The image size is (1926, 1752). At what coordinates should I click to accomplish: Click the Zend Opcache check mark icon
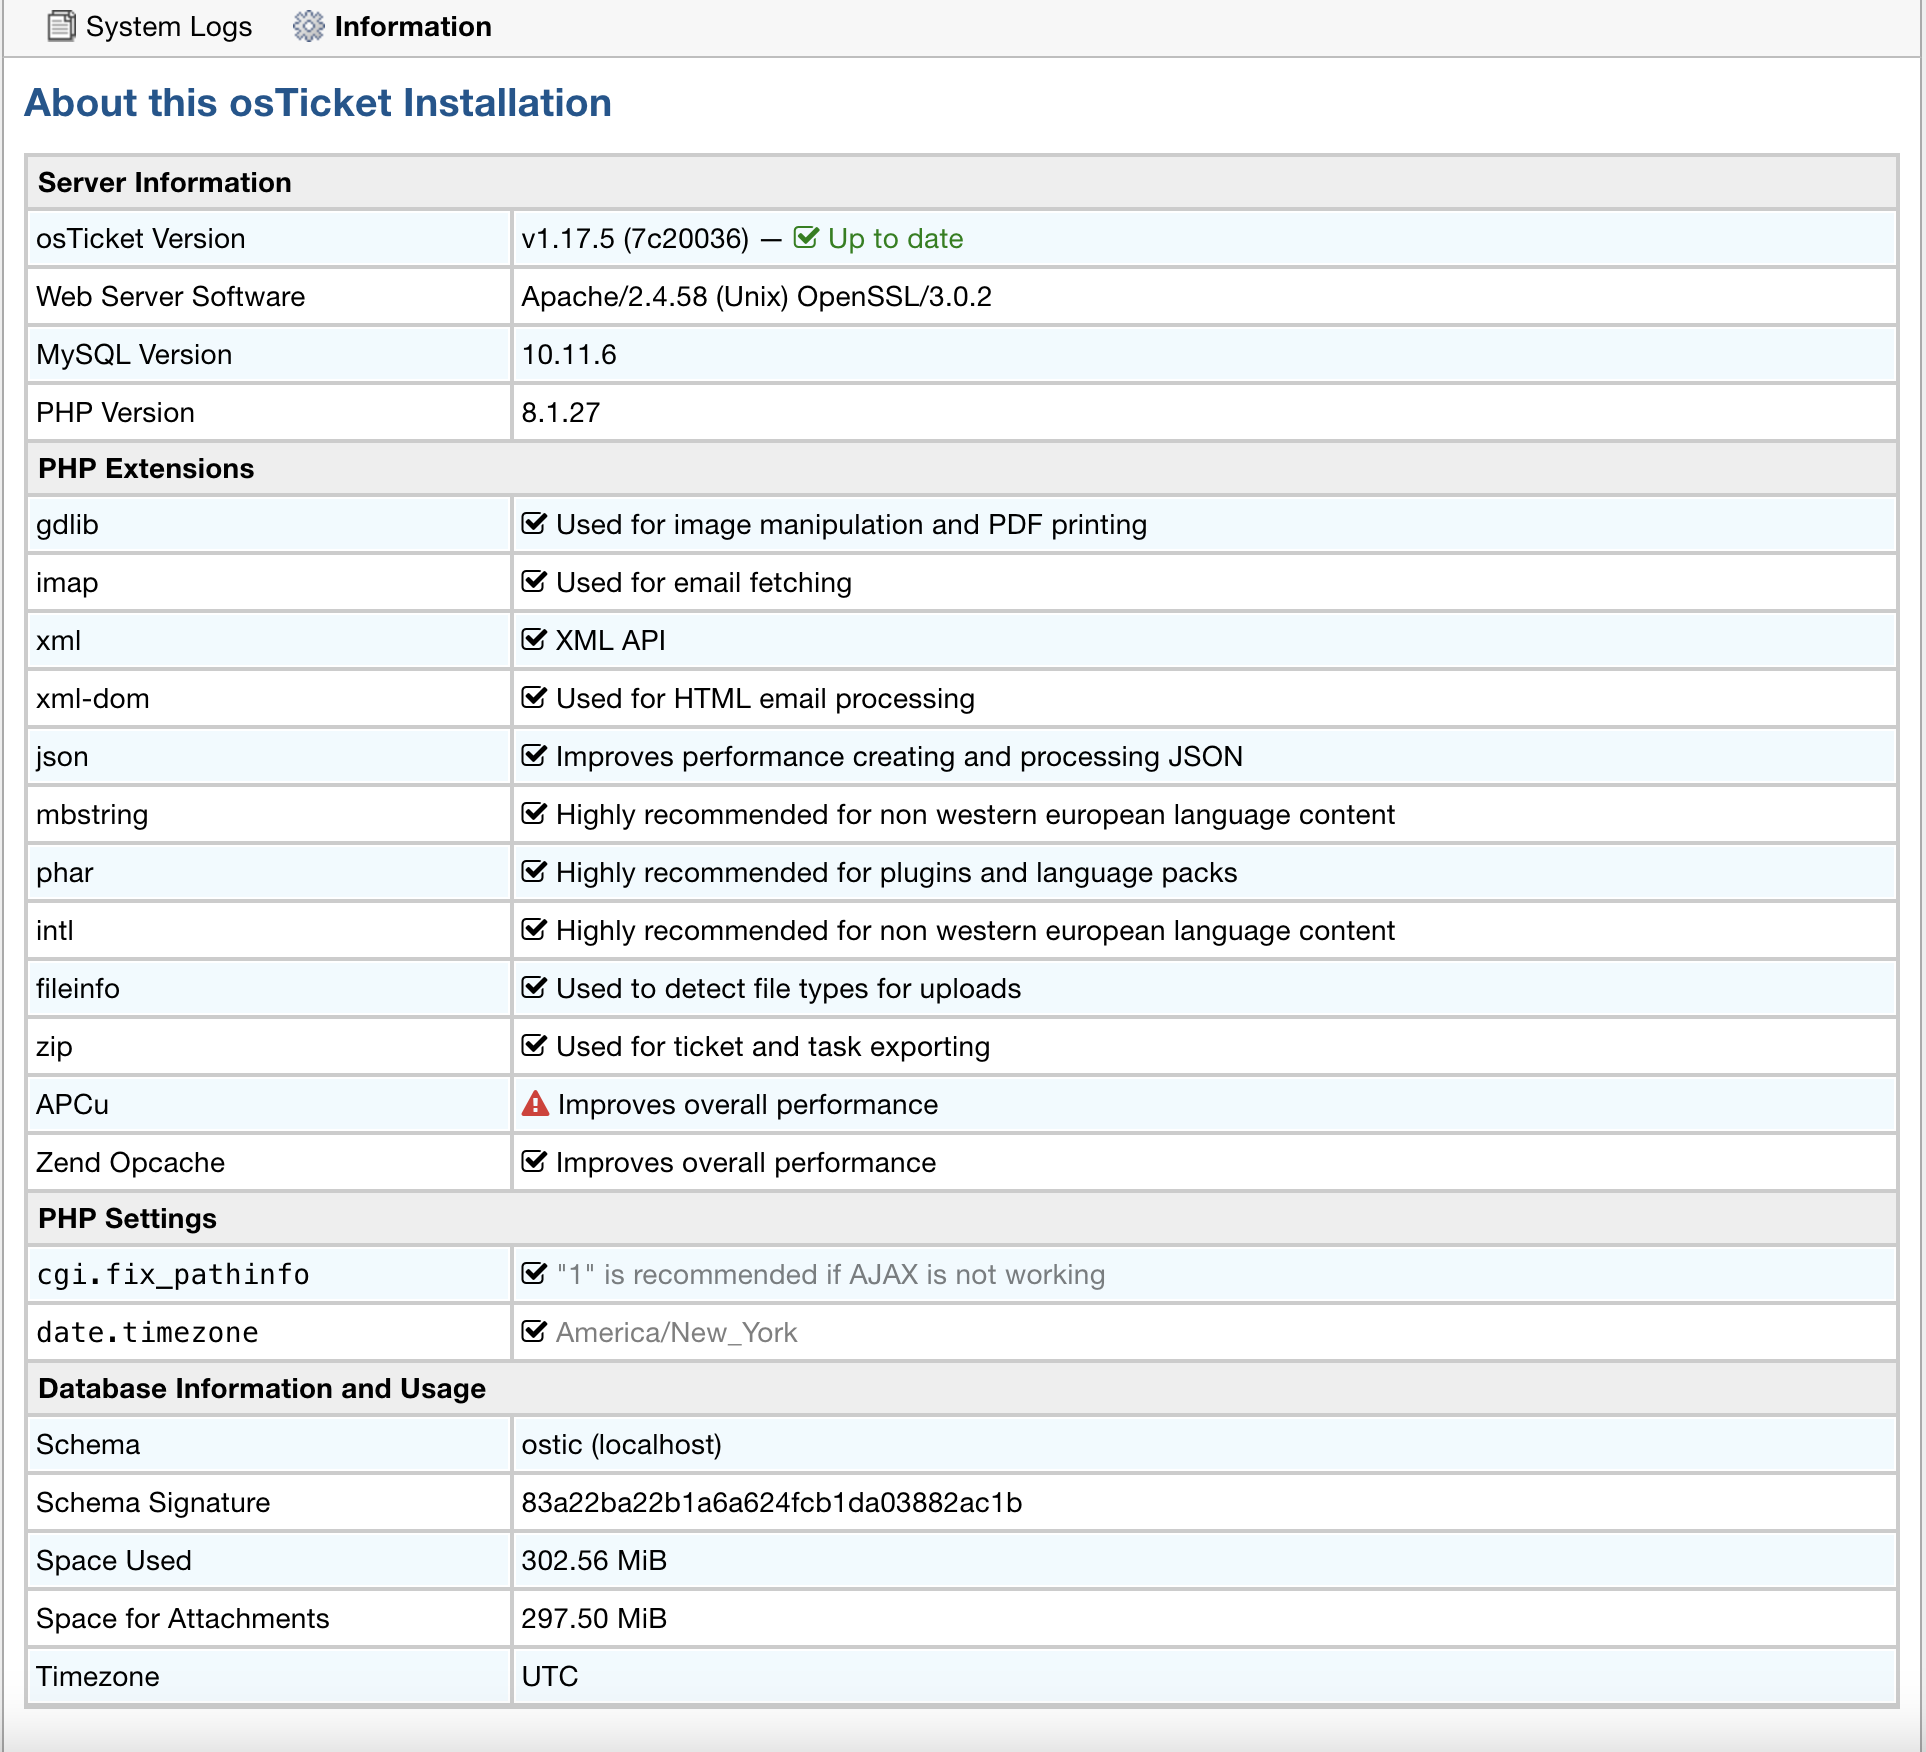[x=534, y=1162]
